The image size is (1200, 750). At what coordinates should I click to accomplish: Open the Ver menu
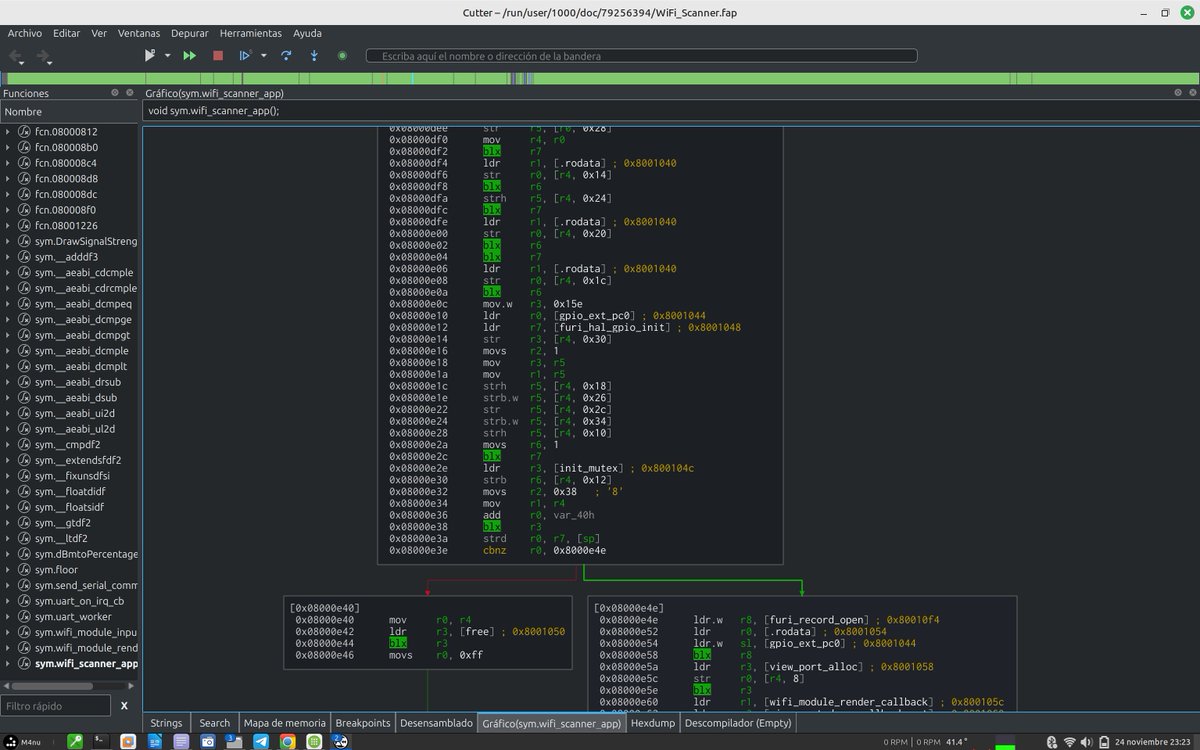[99, 33]
